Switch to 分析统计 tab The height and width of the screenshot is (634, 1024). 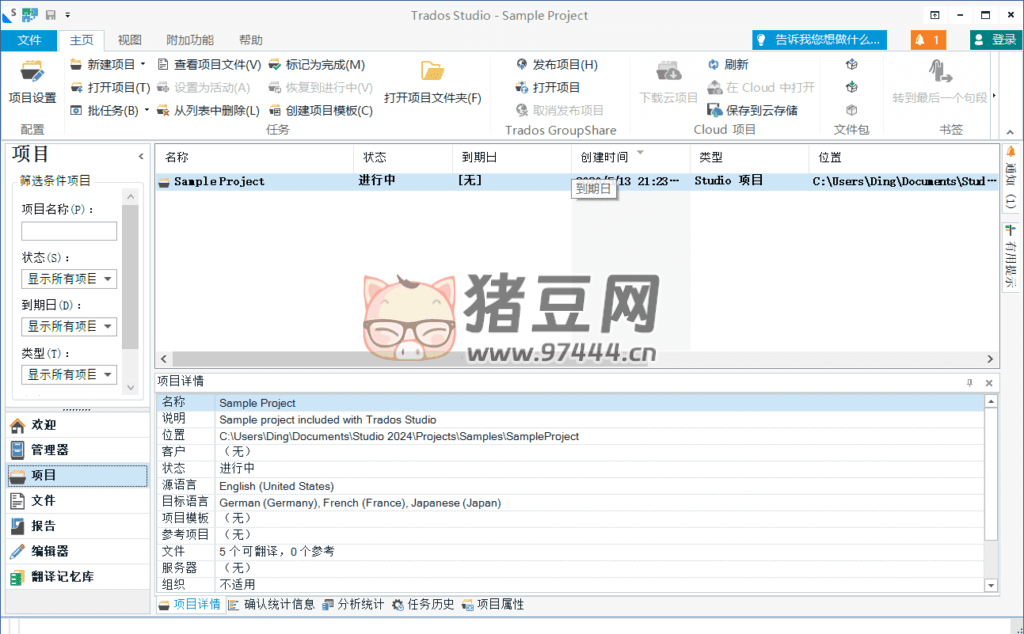pyautogui.click(x=353, y=605)
